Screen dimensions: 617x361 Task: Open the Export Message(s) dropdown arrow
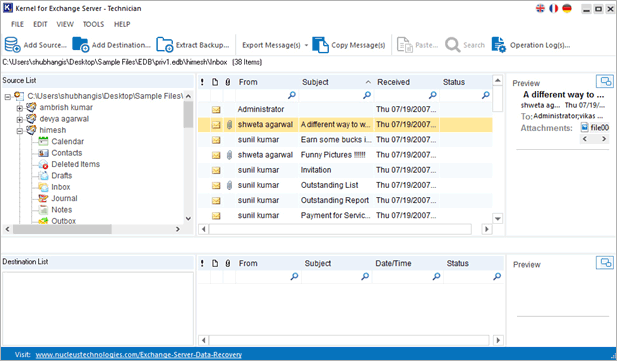coord(306,45)
